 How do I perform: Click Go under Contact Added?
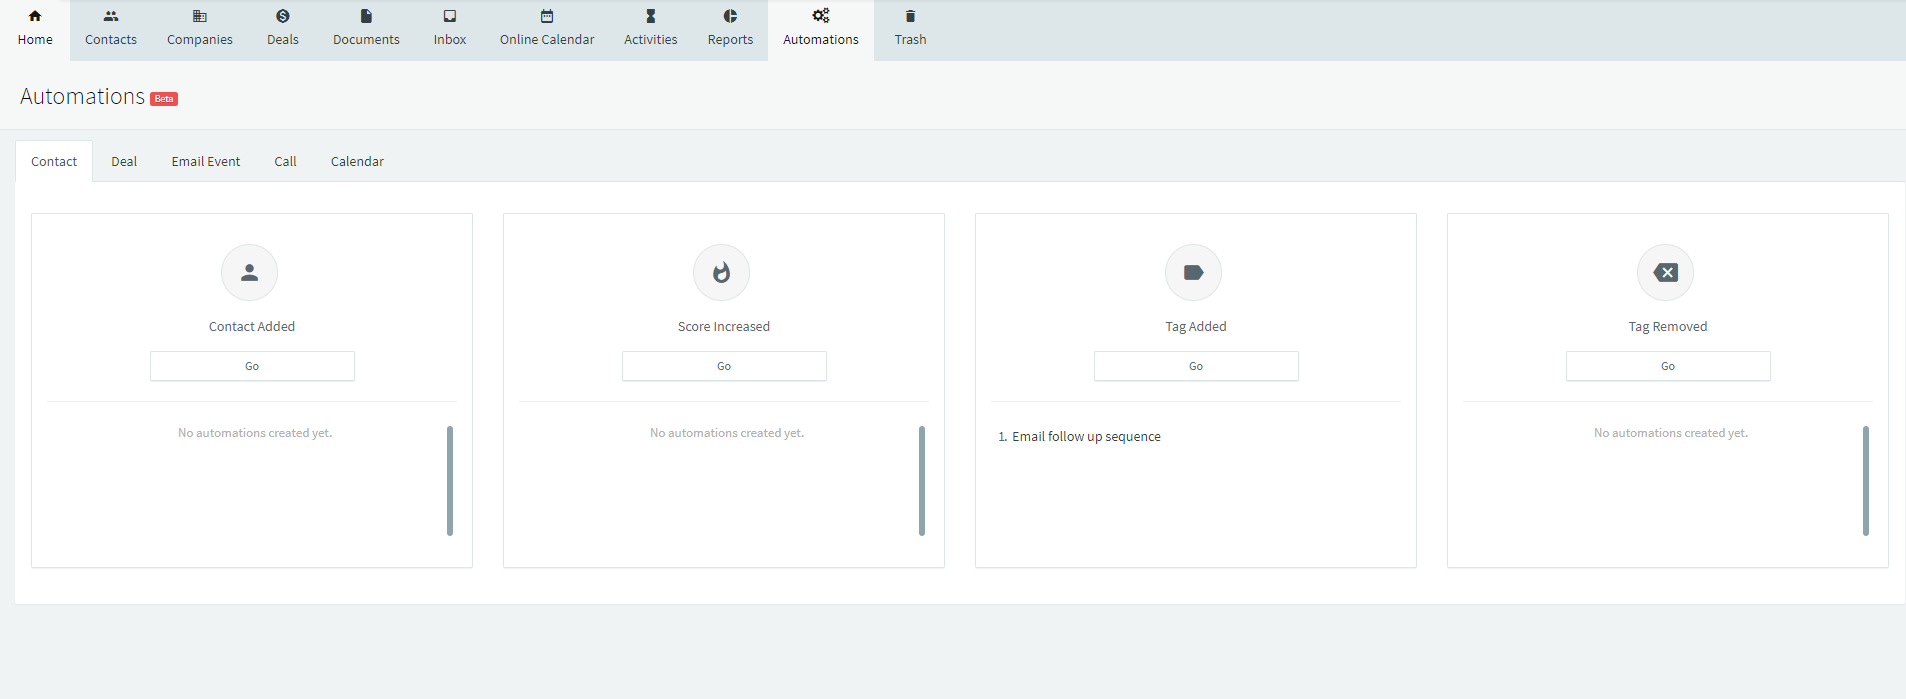pos(252,366)
